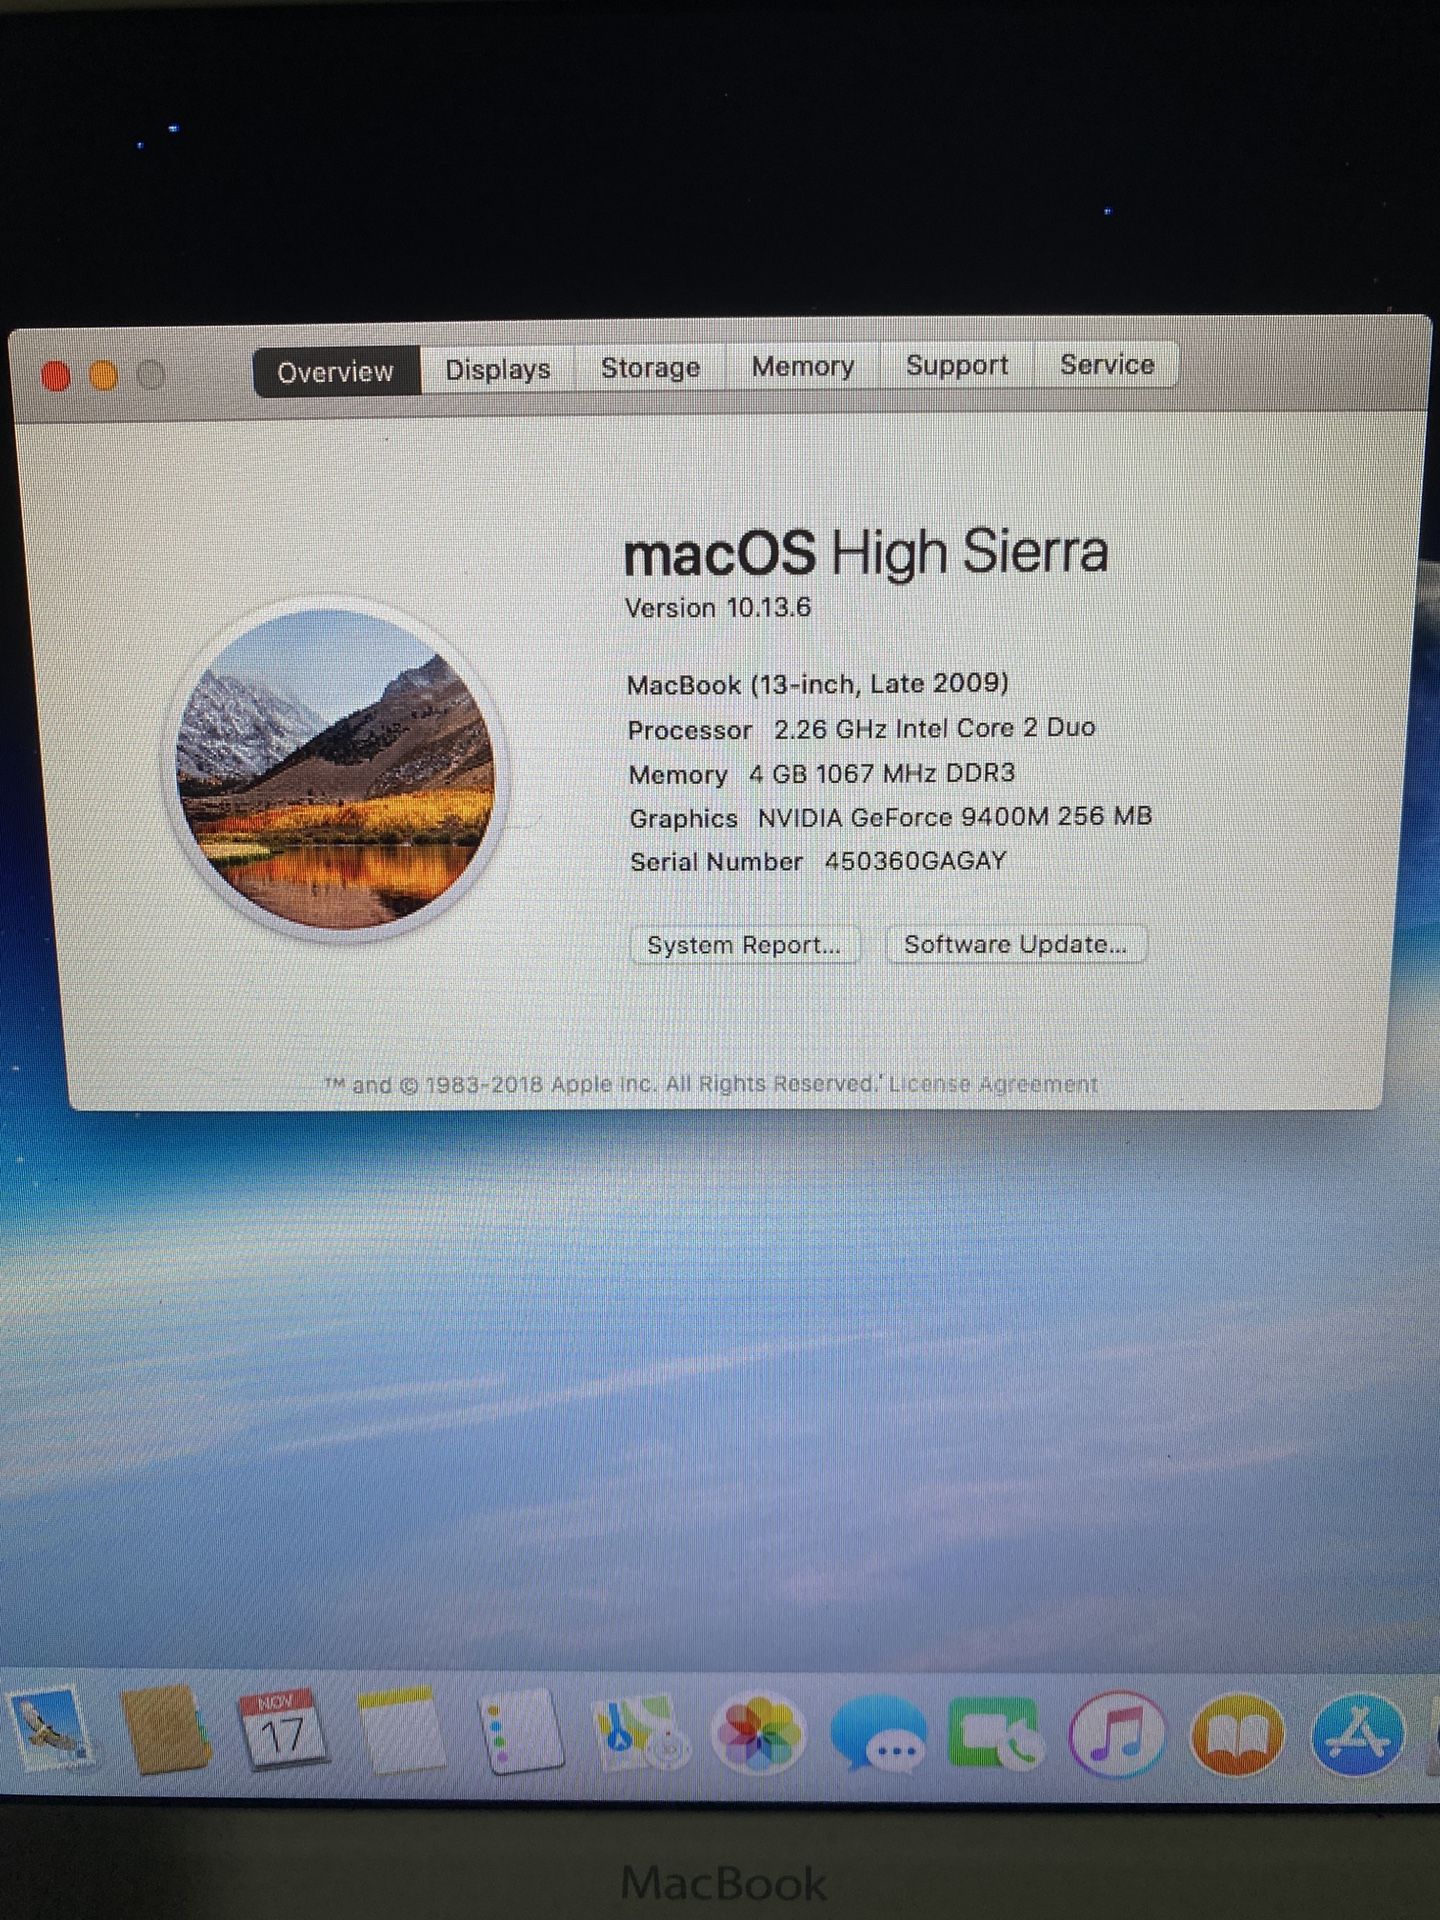Open the Photos app in the Dock
Viewport: 1440px width, 1920px height.
(x=759, y=1733)
